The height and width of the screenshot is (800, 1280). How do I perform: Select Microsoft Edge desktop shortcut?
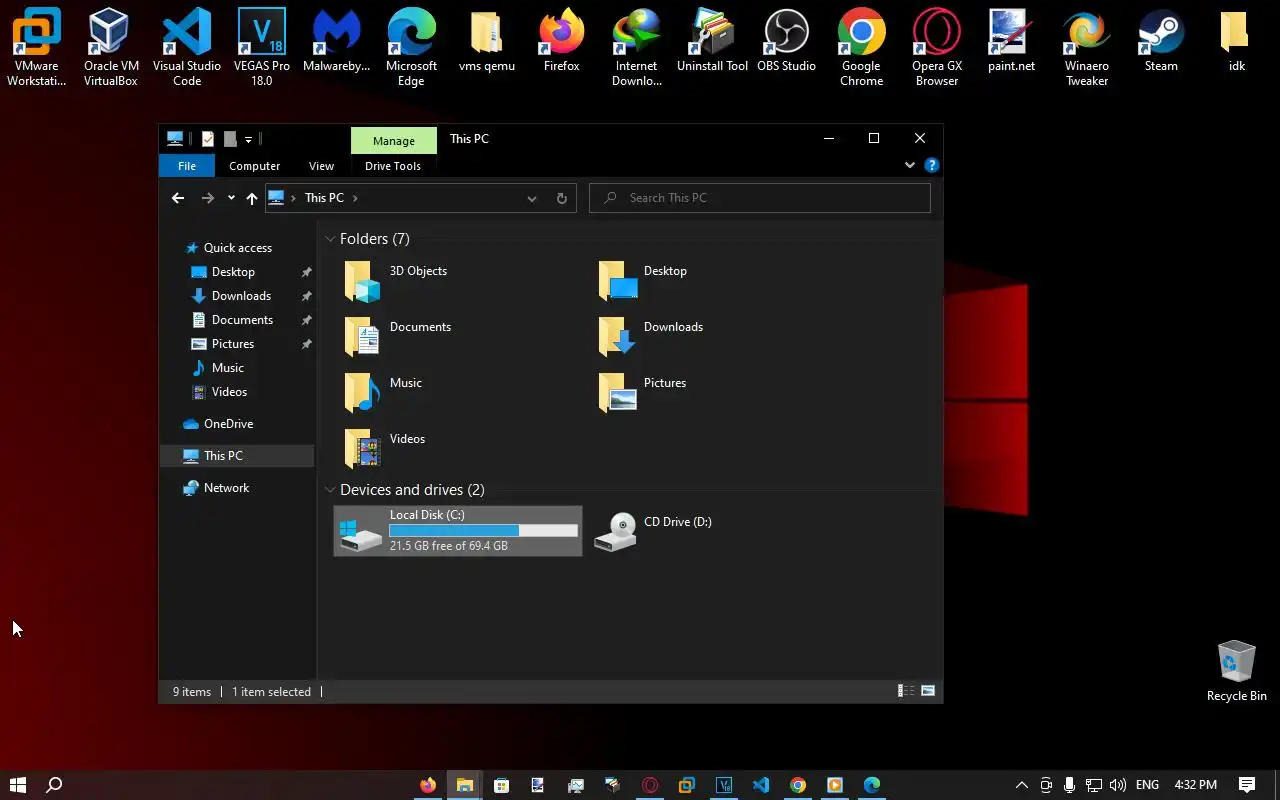point(411,47)
